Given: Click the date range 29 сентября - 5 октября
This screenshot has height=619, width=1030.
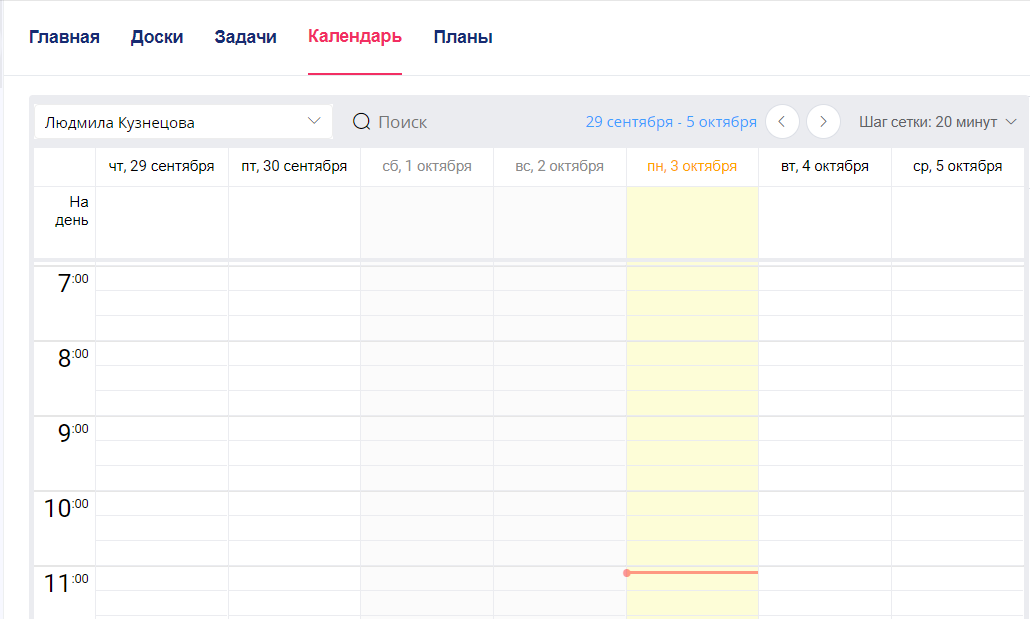Looking at the screenshot, I should pyautogui.click(x=671, y=122).
